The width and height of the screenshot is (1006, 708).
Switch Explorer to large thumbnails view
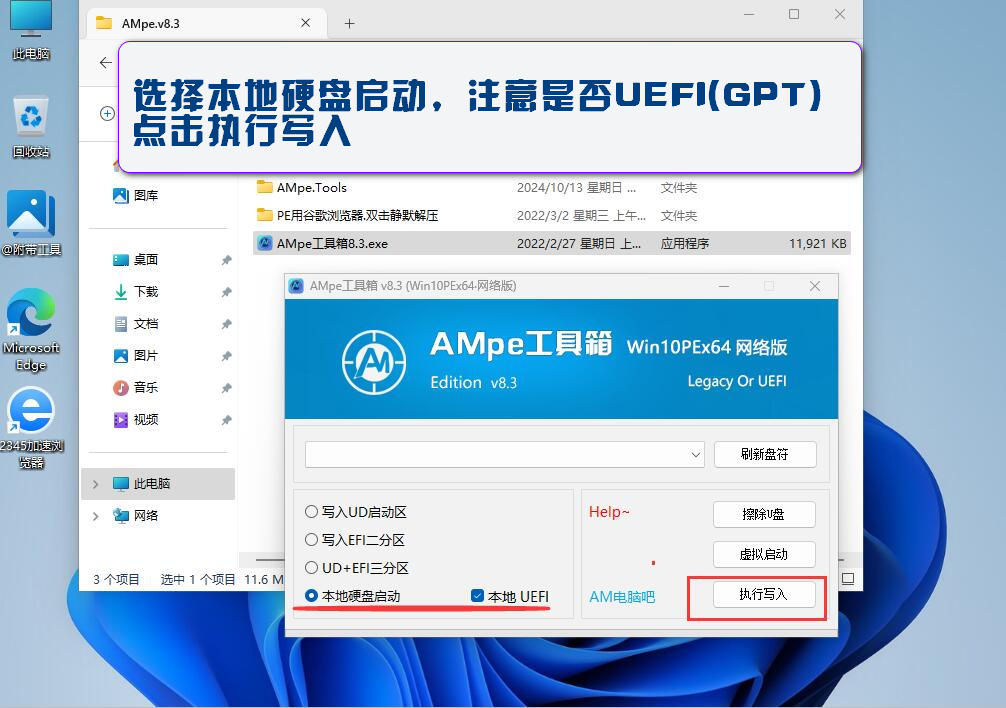coord(848,579)
